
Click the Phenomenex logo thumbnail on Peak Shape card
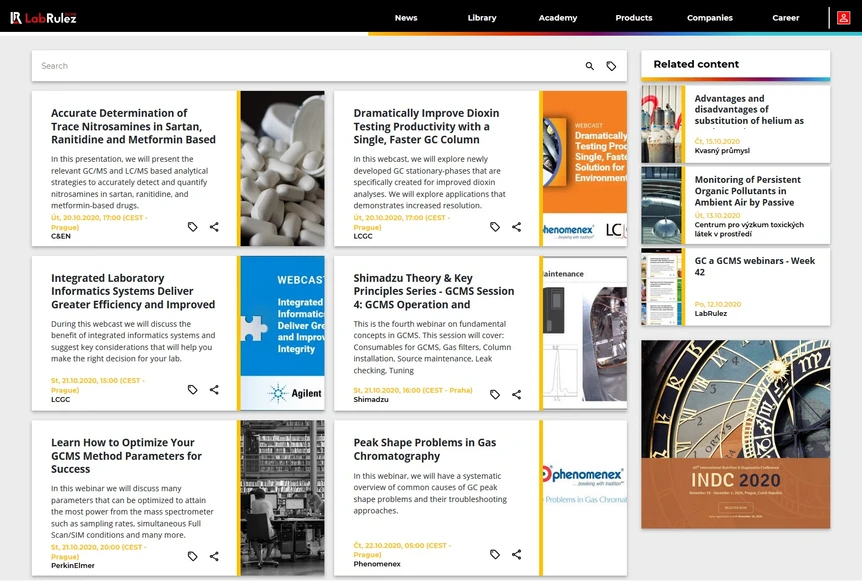pos(585,498)
